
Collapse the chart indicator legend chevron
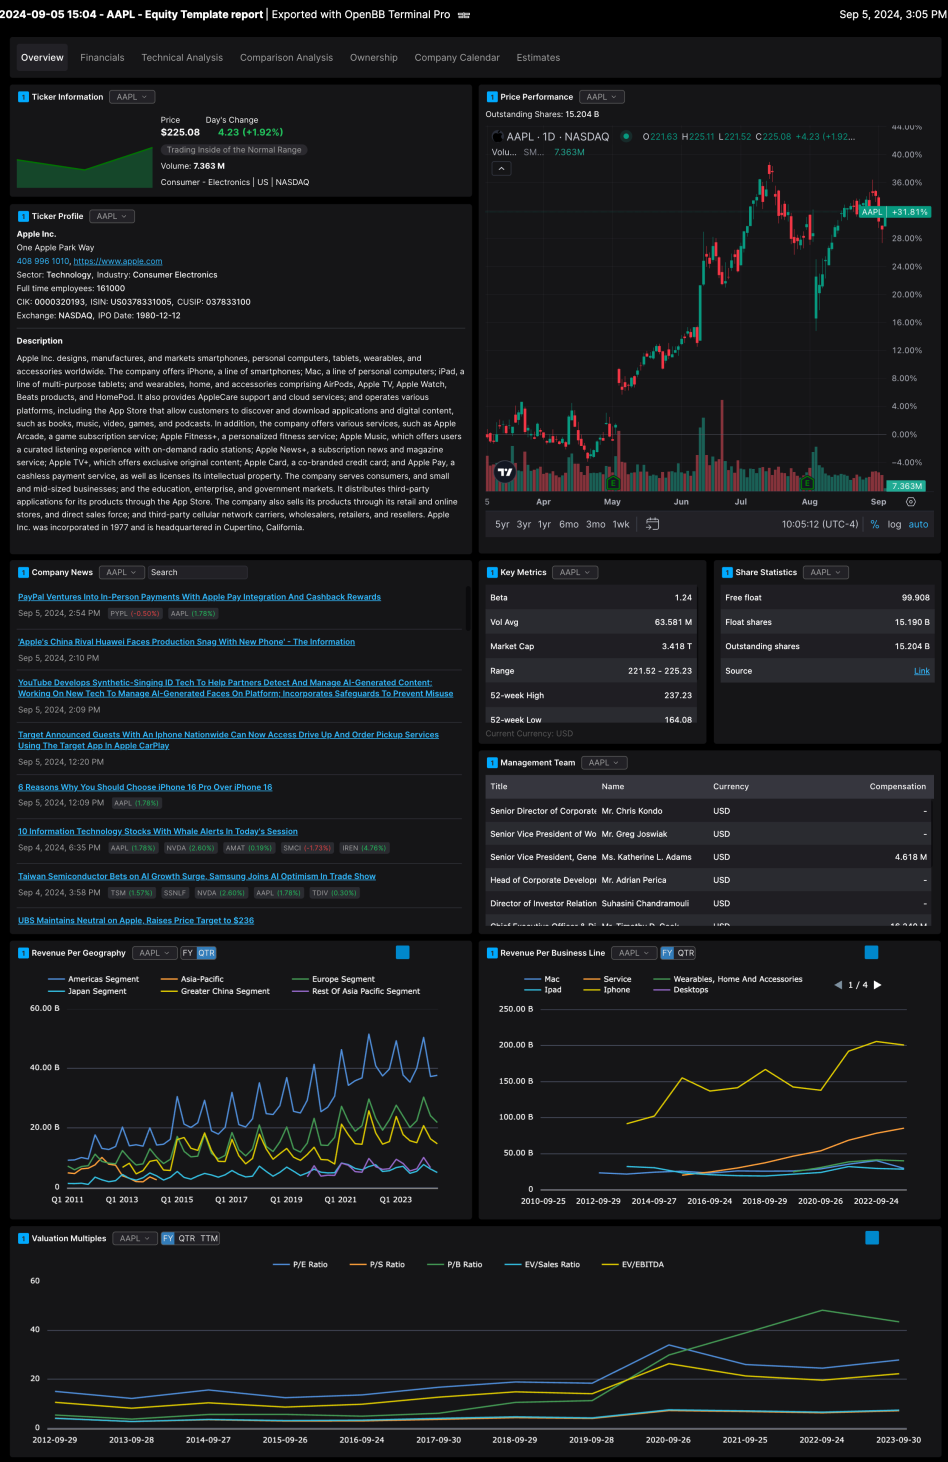(502, 169)
